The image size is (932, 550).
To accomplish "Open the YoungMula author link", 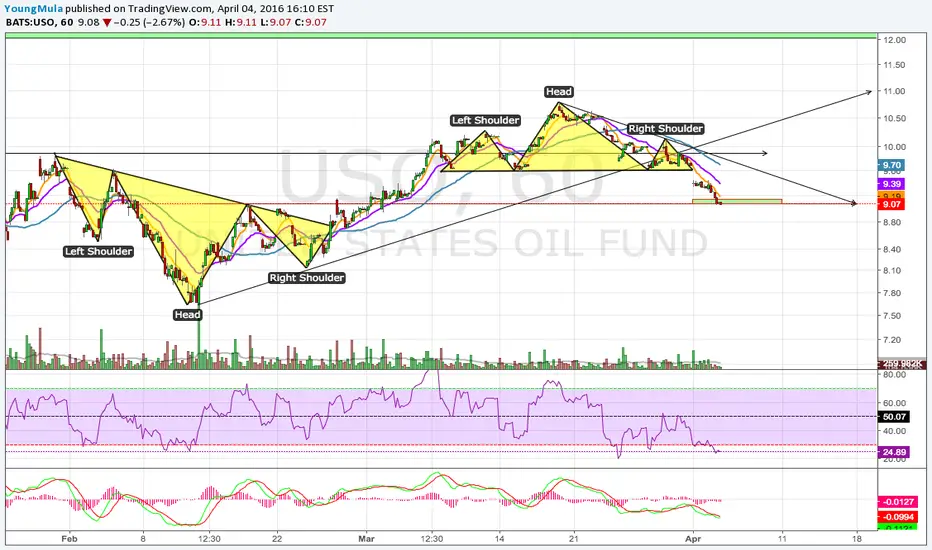I will tap(34, 8).
